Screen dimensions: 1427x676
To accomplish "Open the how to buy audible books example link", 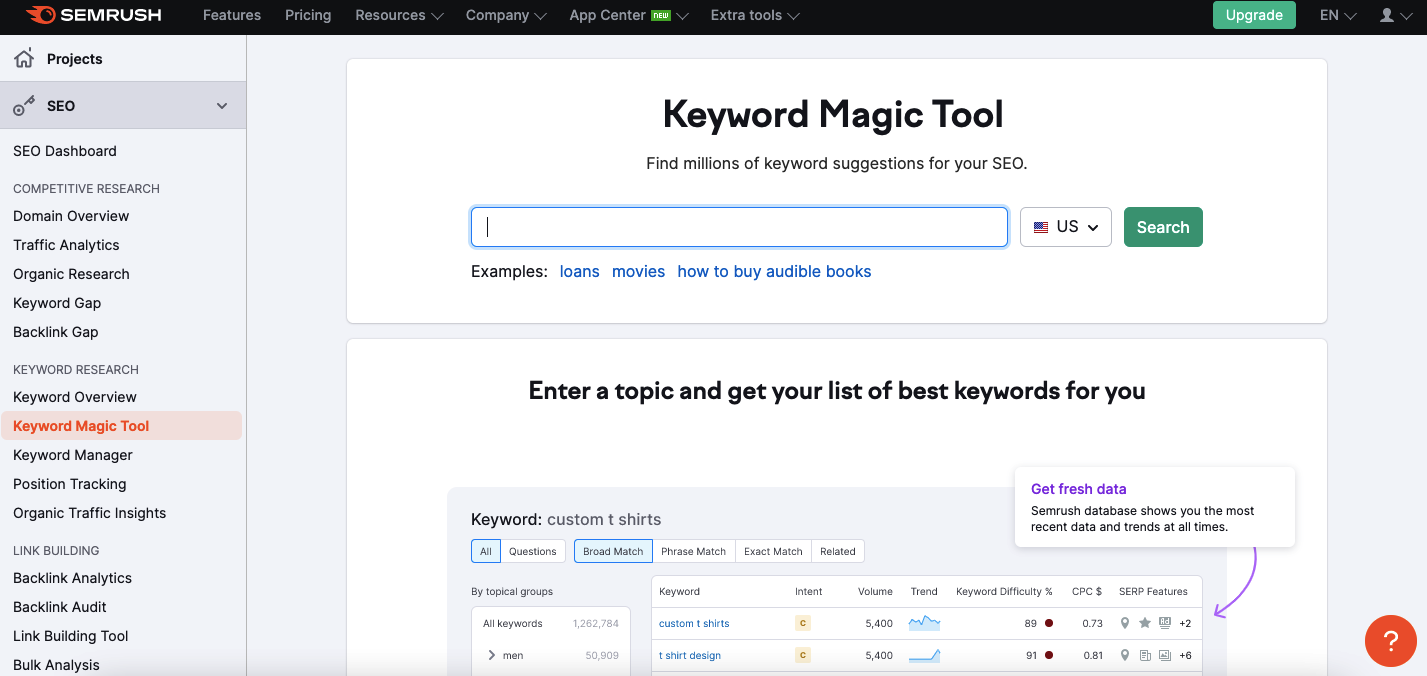I will pos(774,271).
